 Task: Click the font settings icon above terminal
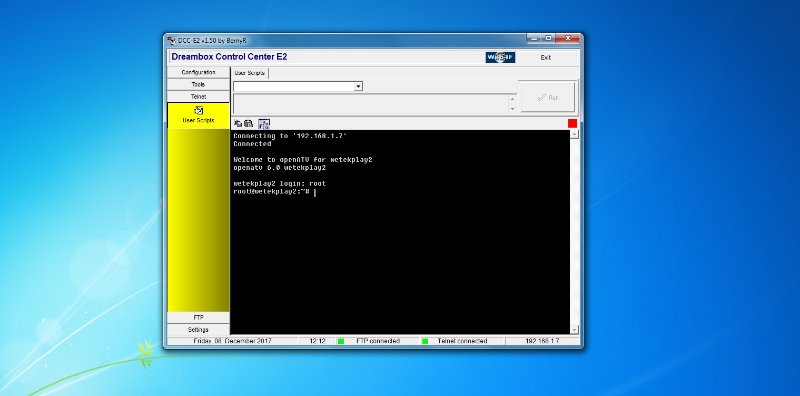pos(264,123)
